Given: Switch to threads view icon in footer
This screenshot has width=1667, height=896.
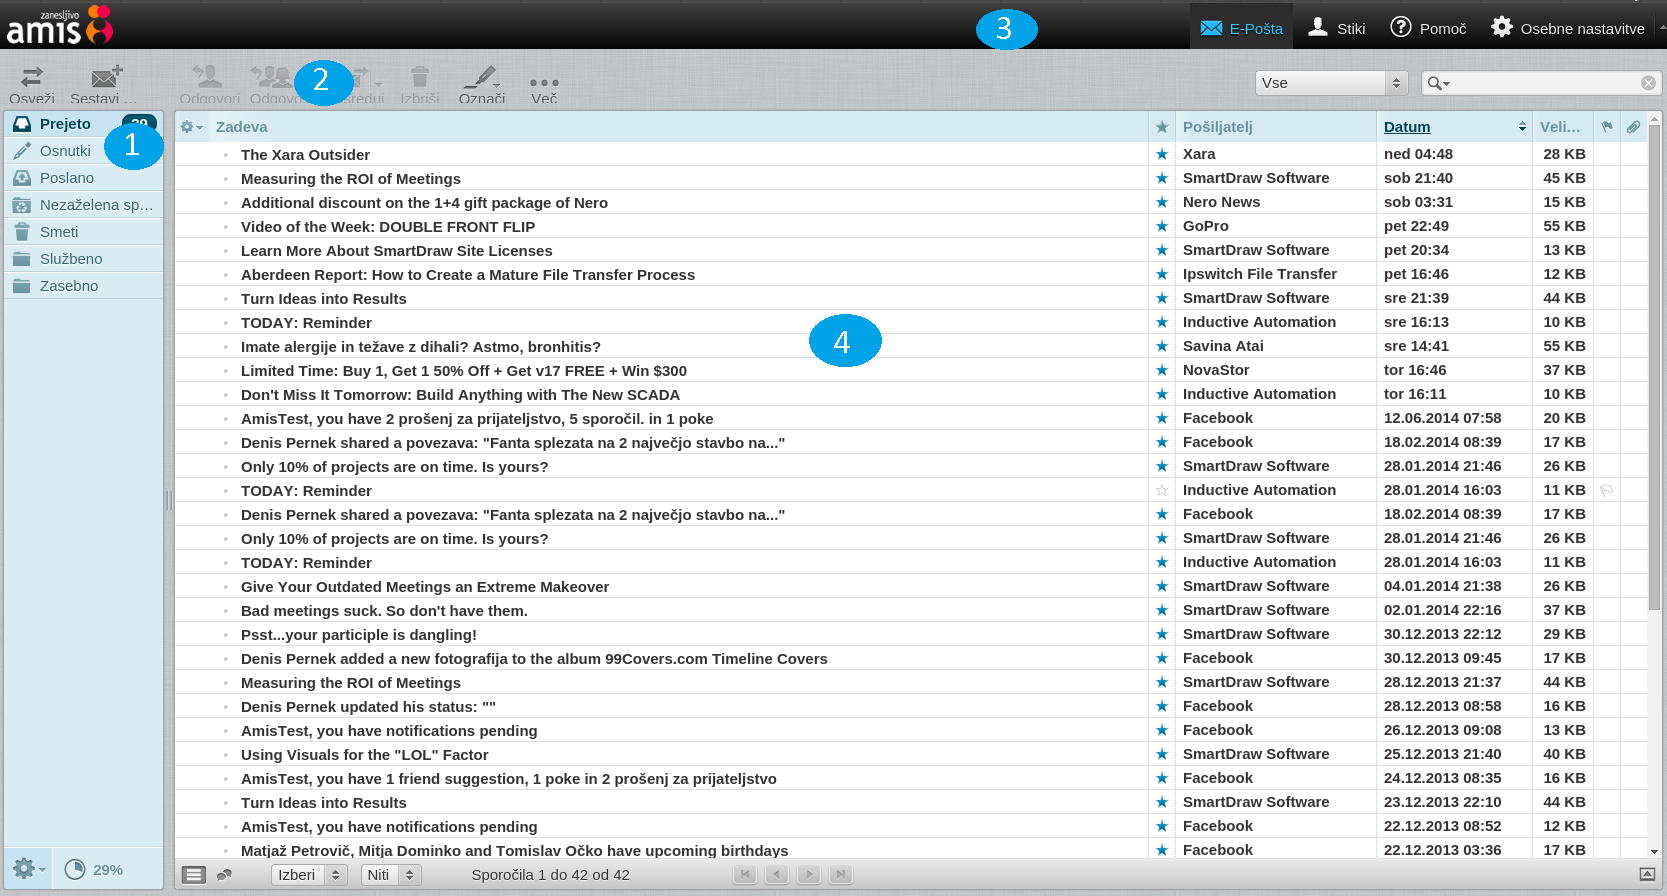Looking at the screenshot, I should click(224, 875).
